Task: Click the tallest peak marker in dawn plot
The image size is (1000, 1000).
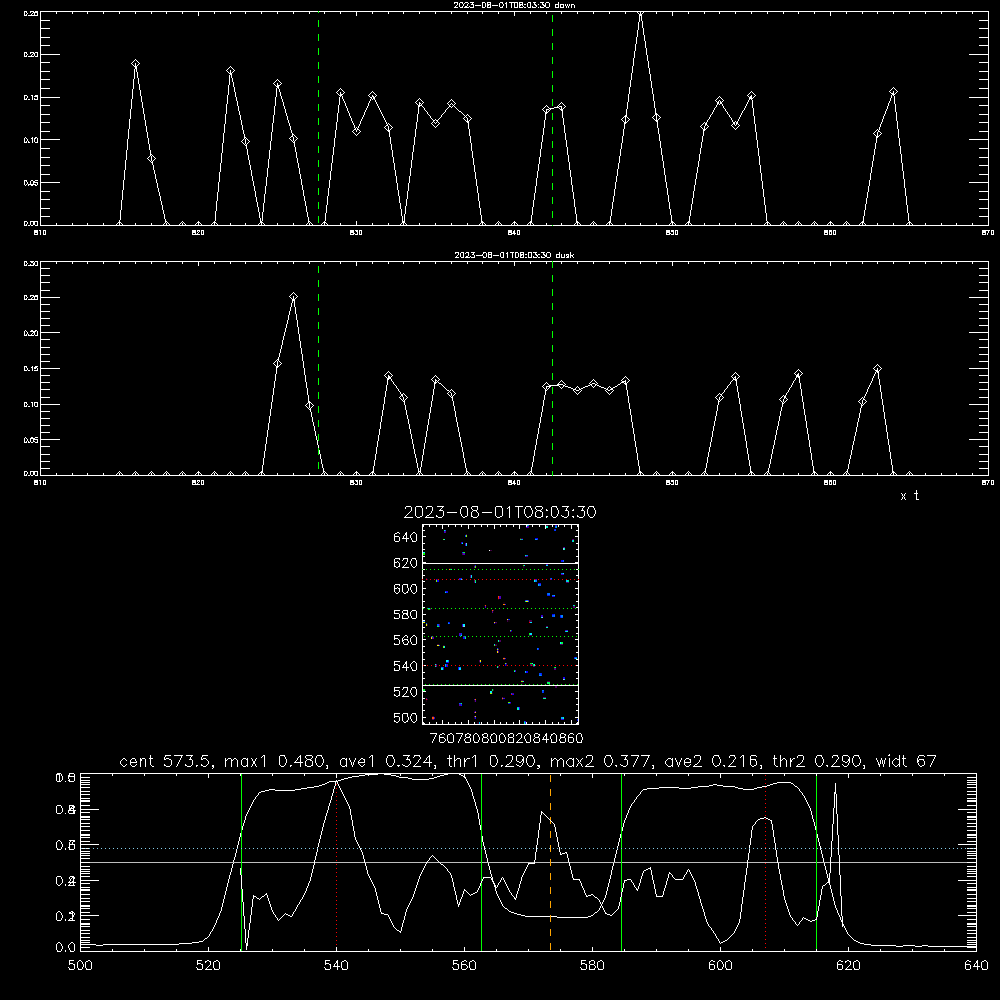Action: point(641,13)
